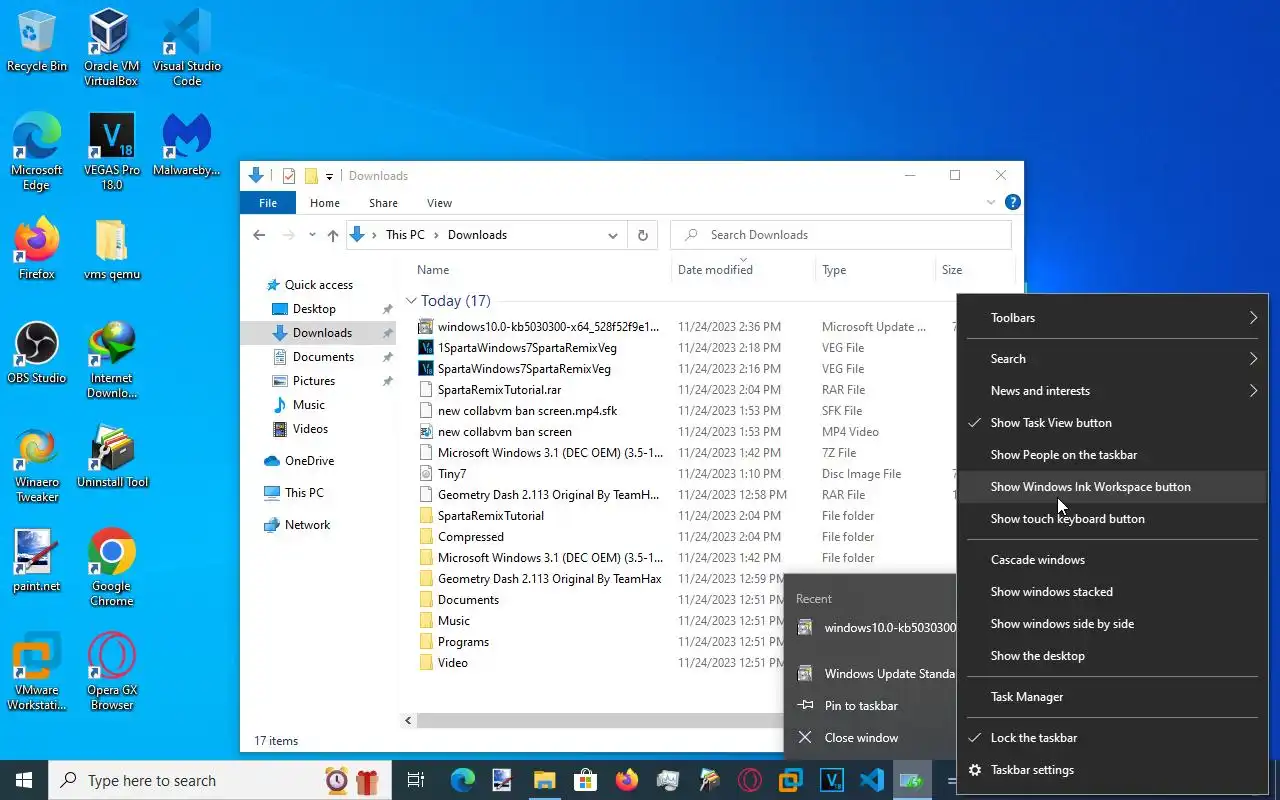Click the Explorer Back arrow

259,235
